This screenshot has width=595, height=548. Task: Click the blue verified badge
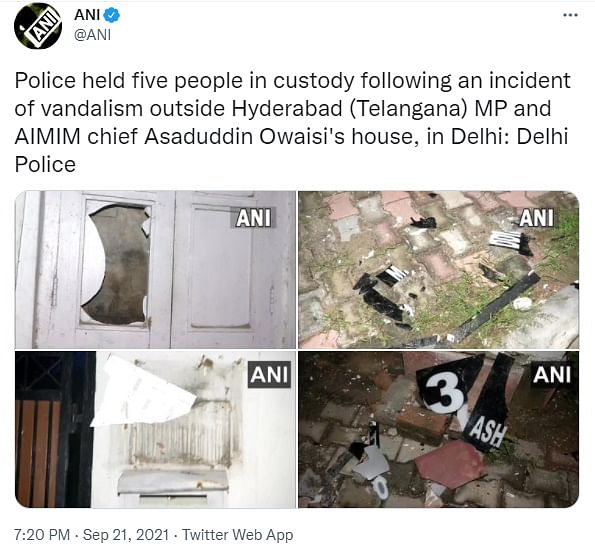click(x=112, y=15)
